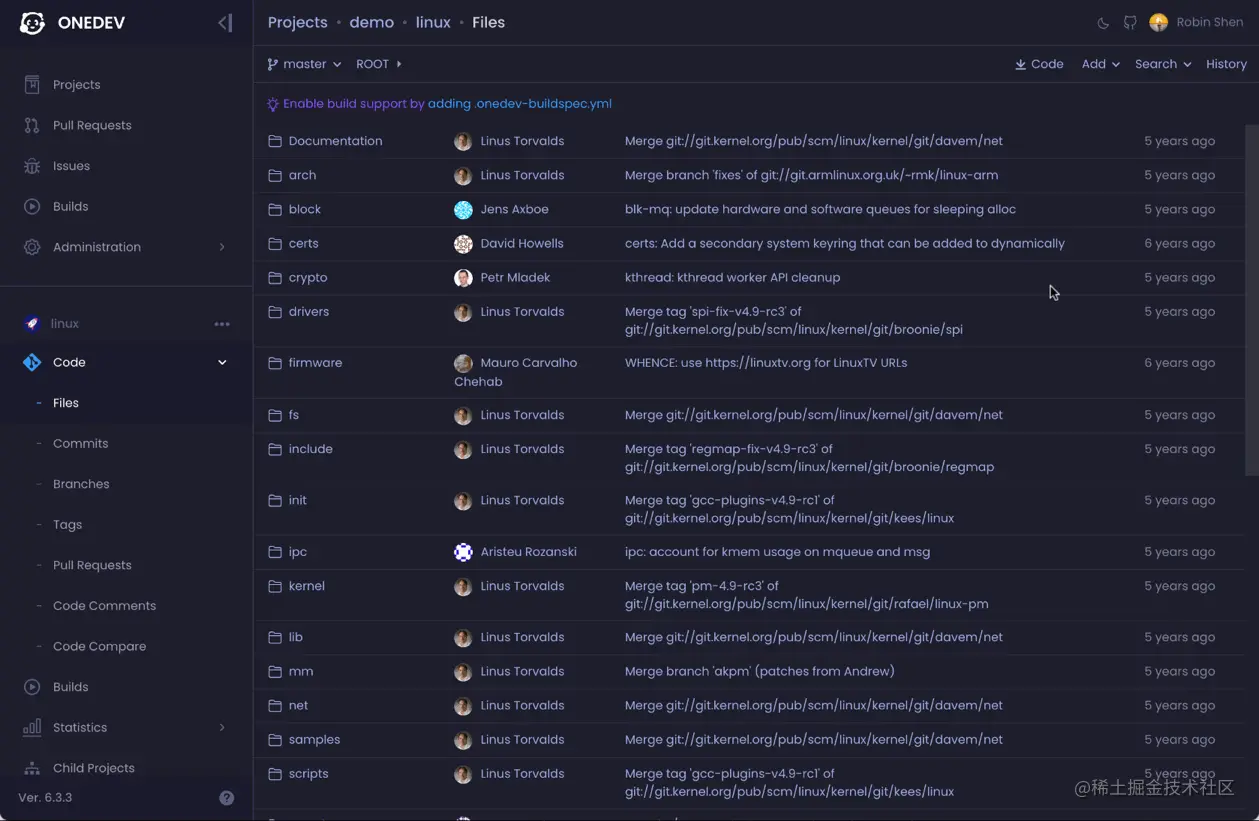
Task: Collapse the sidebar with the arrow icon
Action: coord(225,23)
